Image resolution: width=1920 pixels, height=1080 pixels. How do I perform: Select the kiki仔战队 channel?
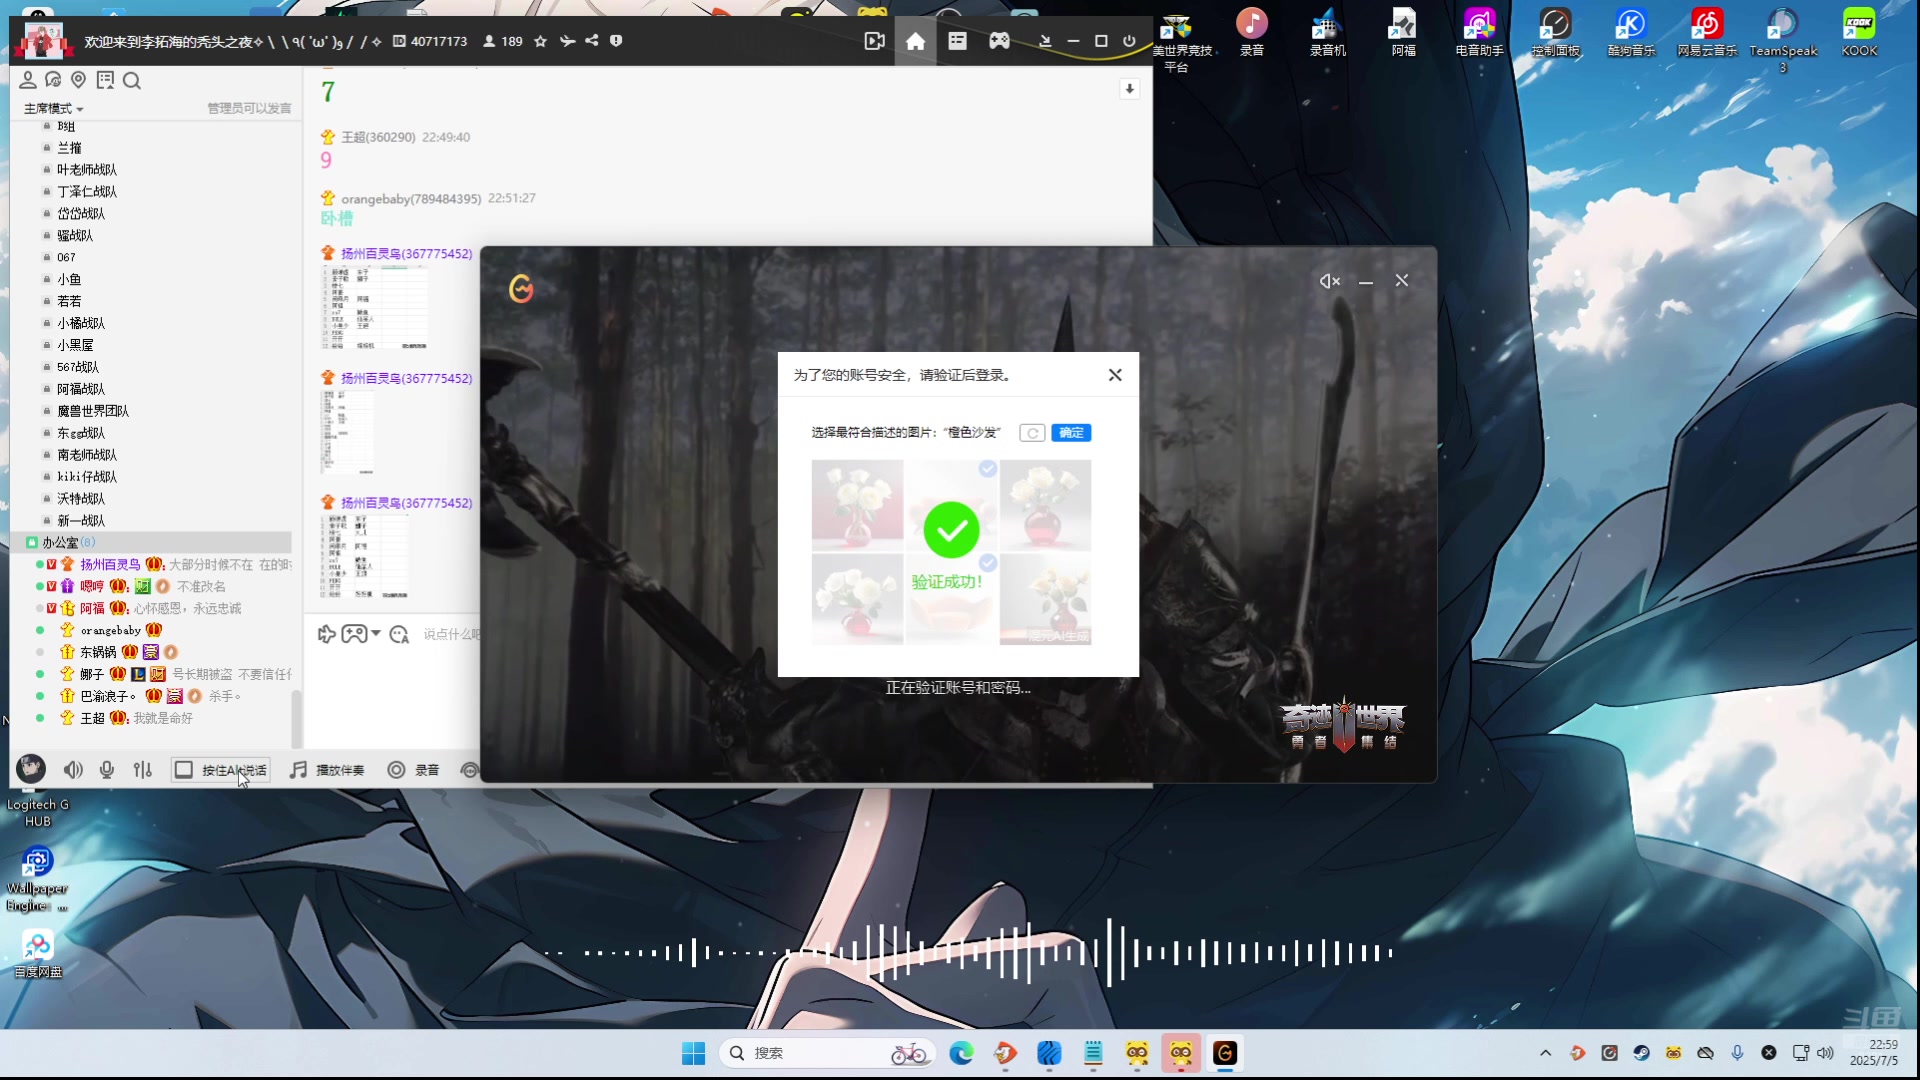[x=87, y=477]
